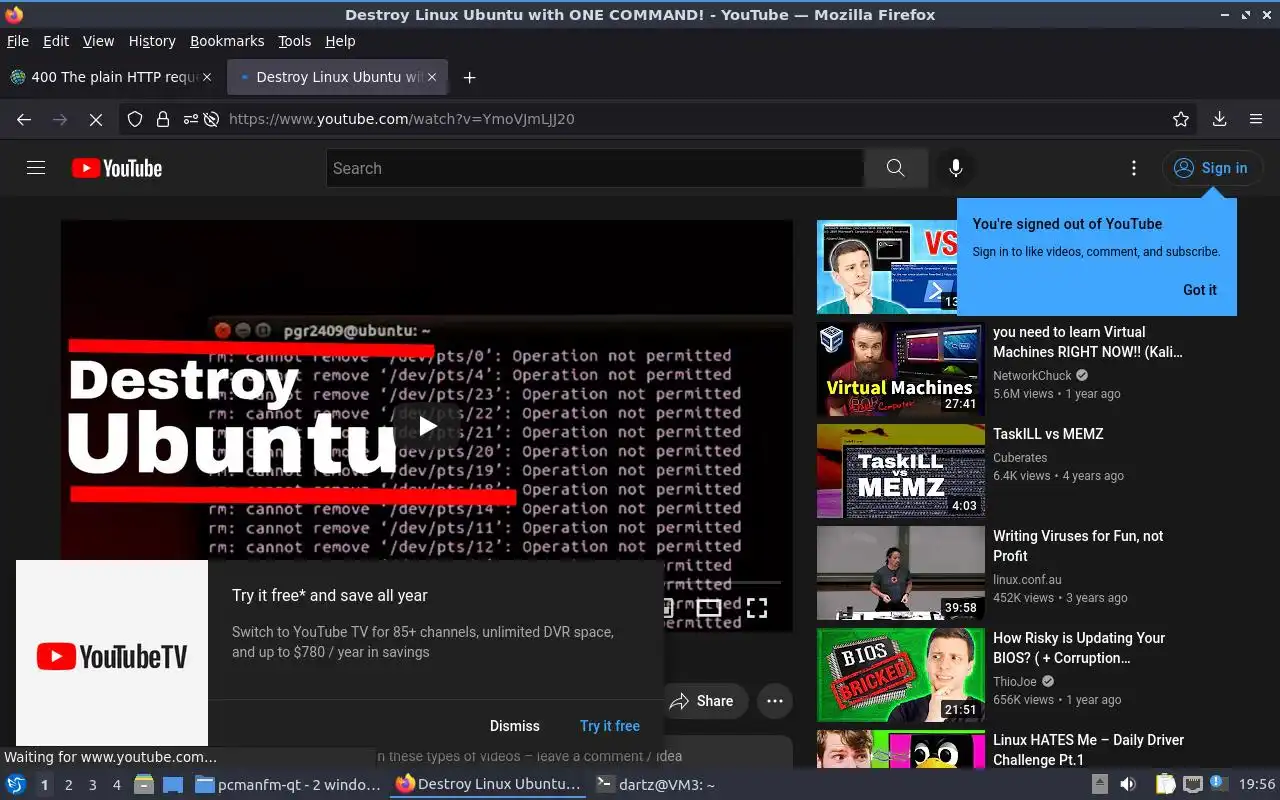The image size is (1280, 800).
Task: Show site security info via padlock
Action: click(163, 119)
